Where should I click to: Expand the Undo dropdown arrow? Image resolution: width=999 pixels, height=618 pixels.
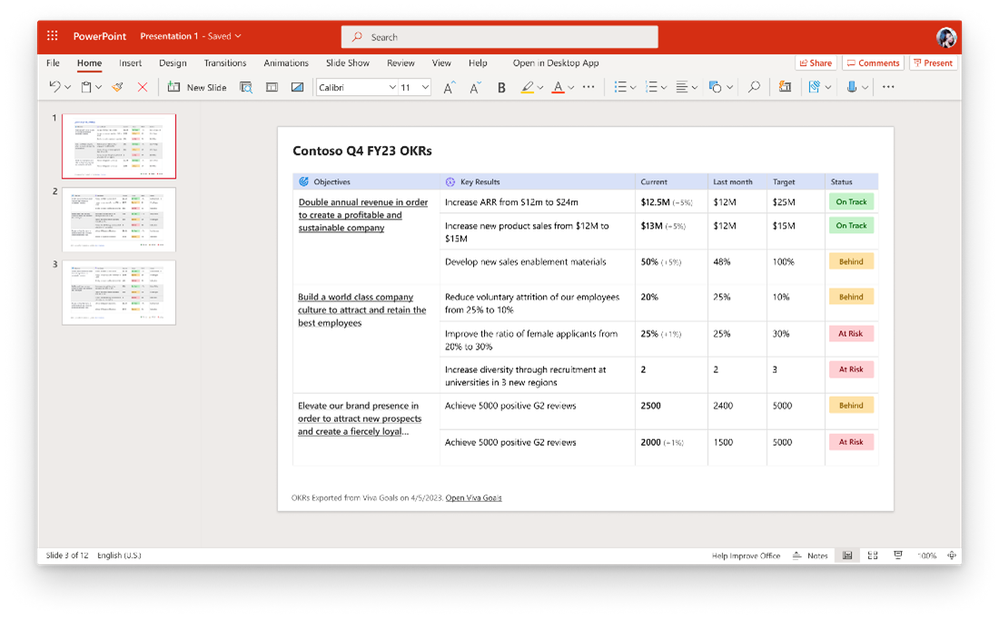coord(68,88)
